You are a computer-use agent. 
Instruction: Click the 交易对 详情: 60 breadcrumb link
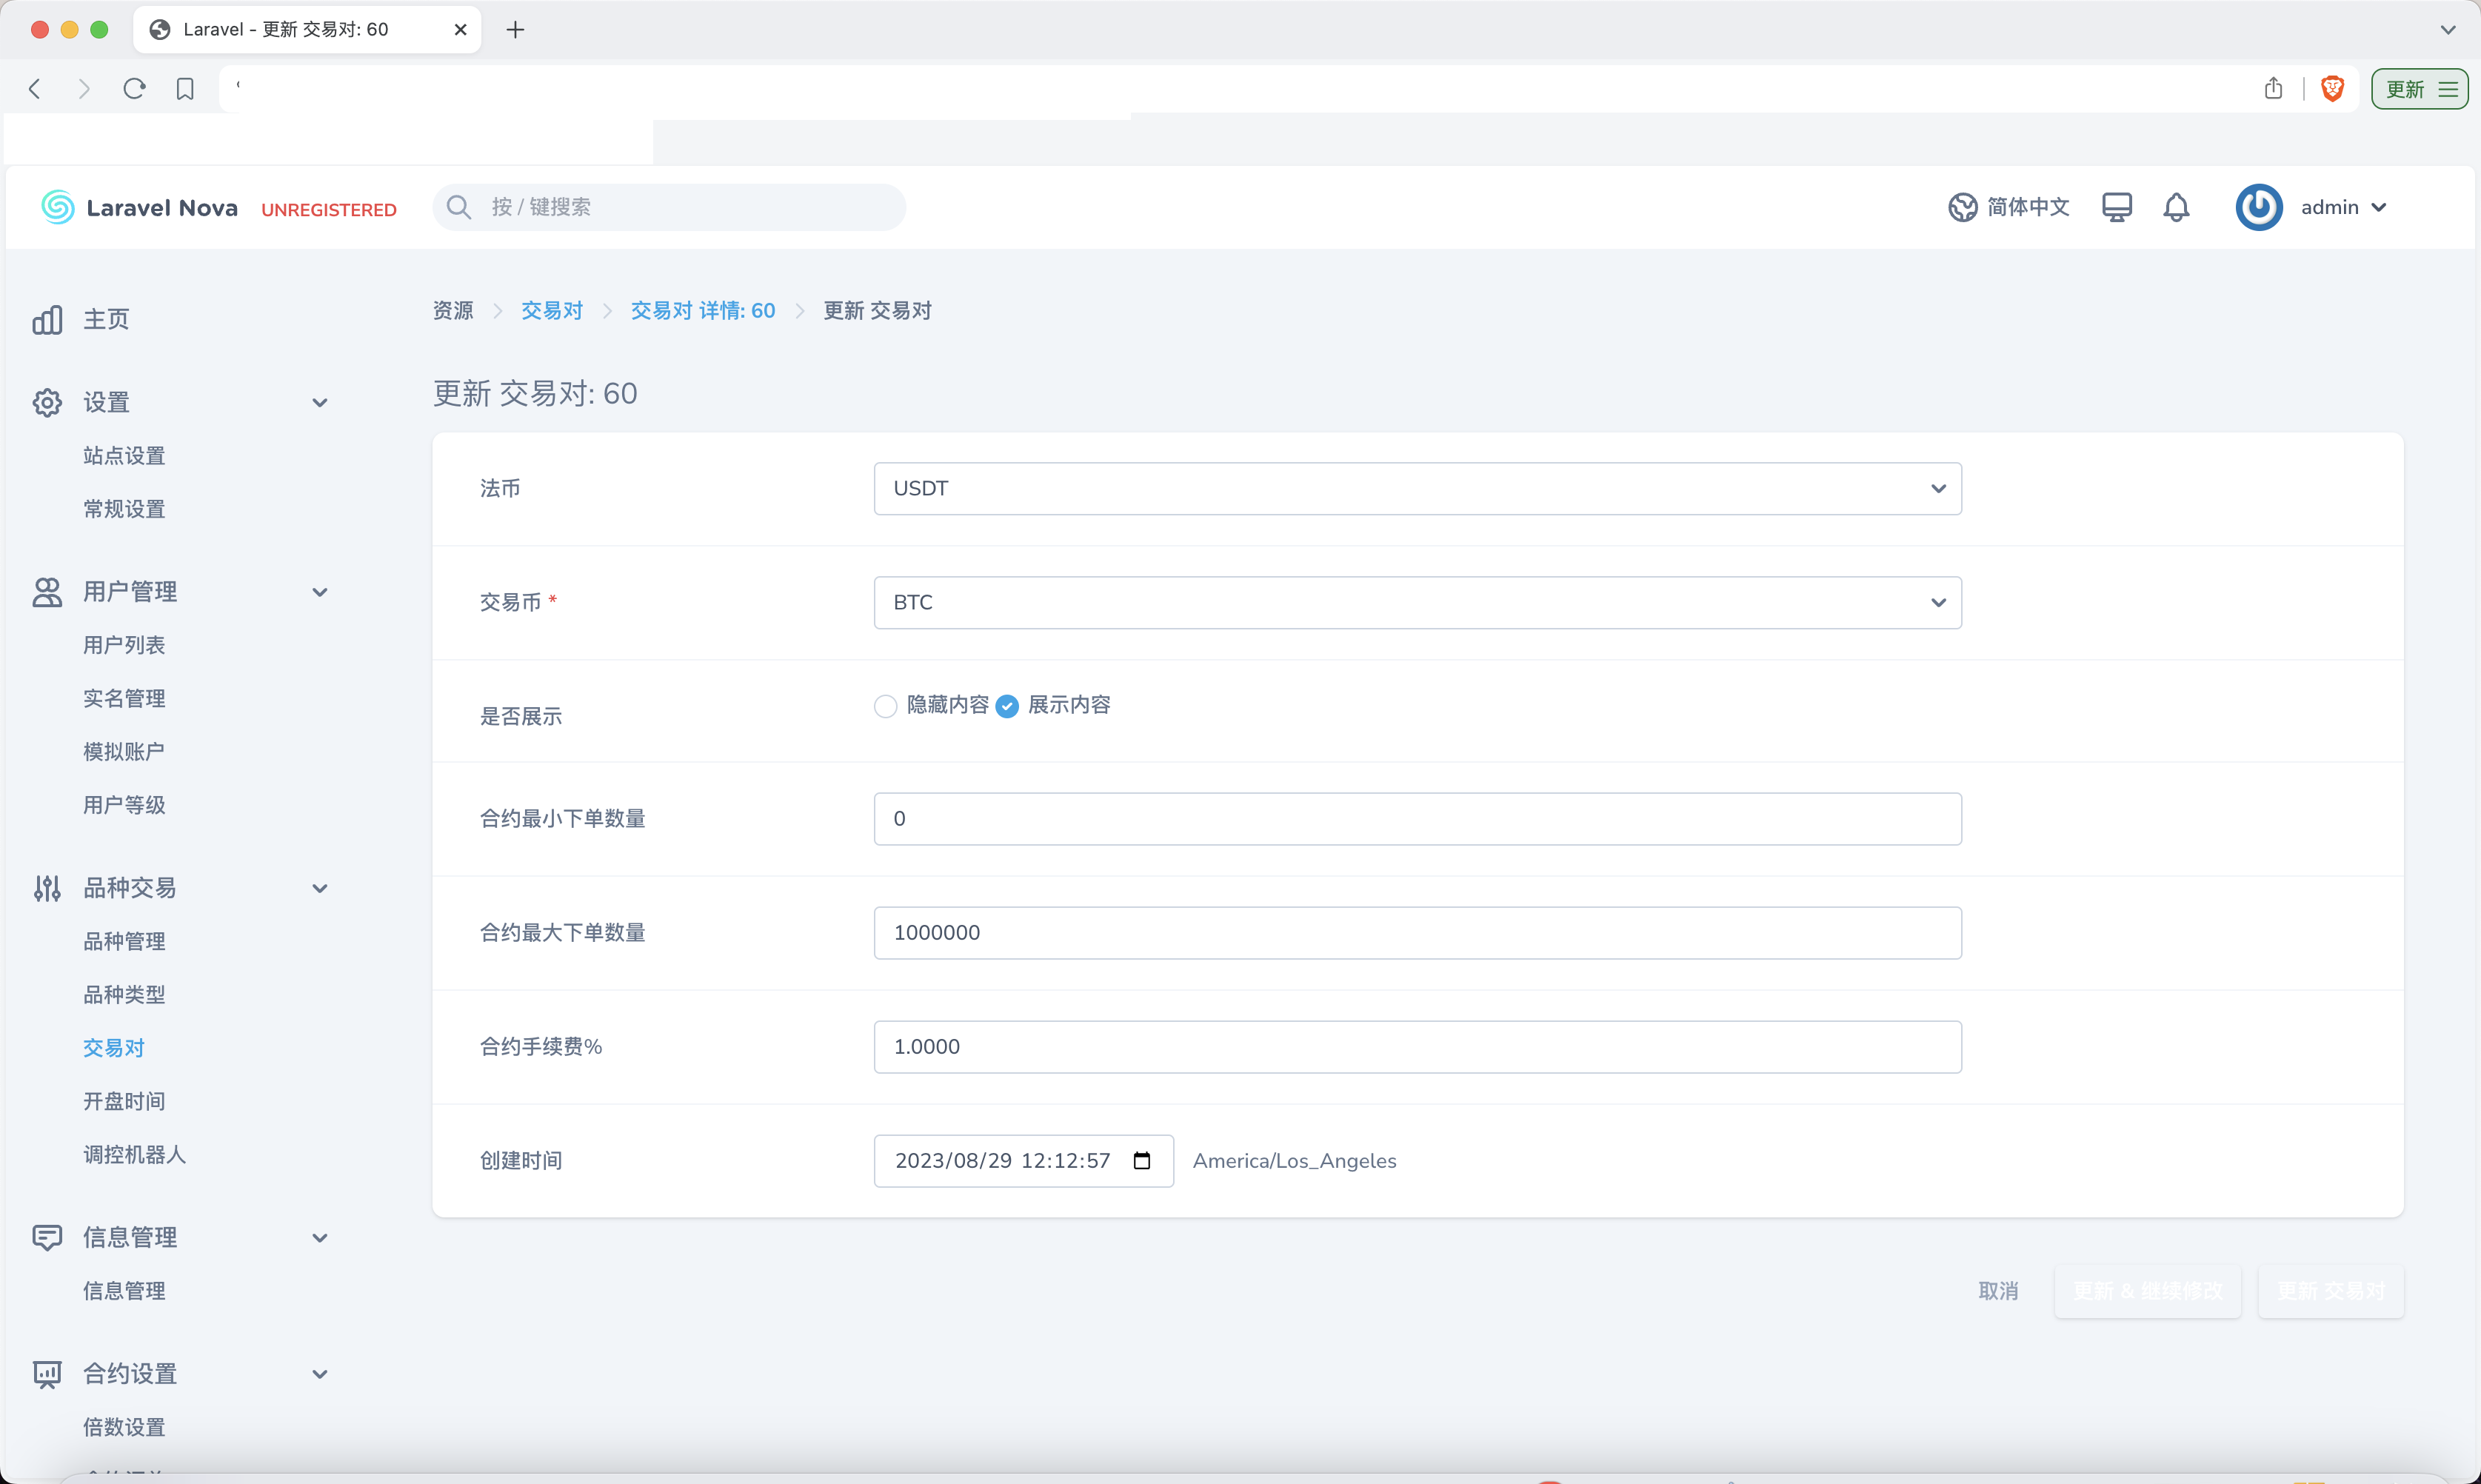703,311
